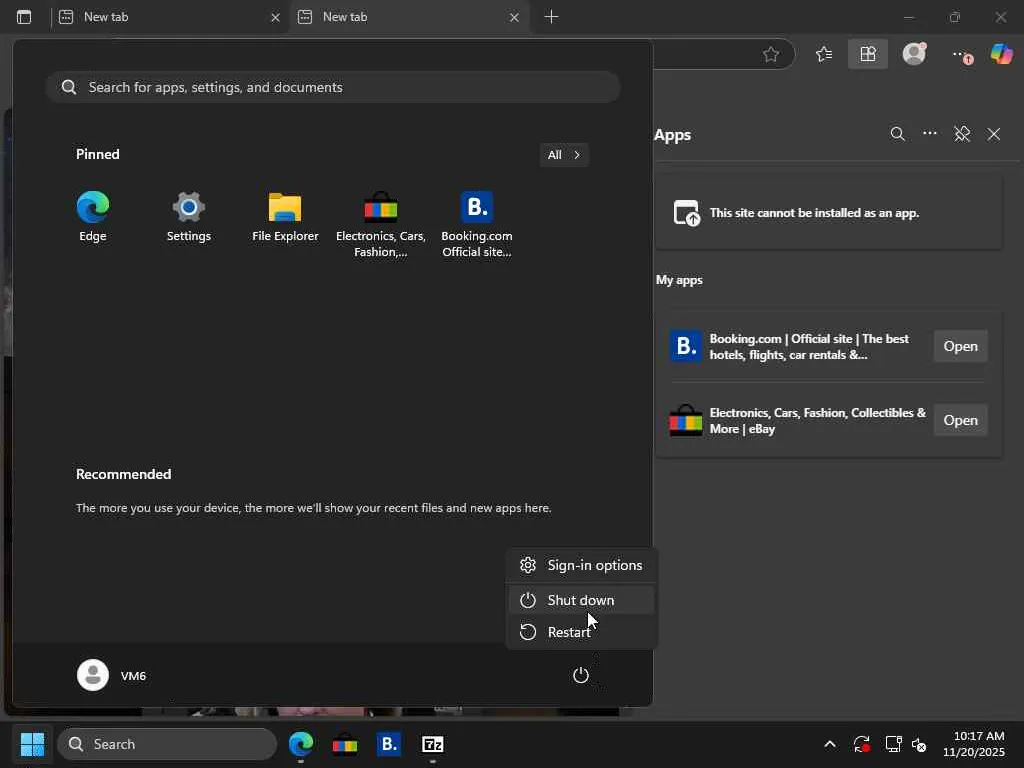Viewport: 1024px width, 768px height.
Task: Close the Apps pane
Action: [x=994, y=134]
